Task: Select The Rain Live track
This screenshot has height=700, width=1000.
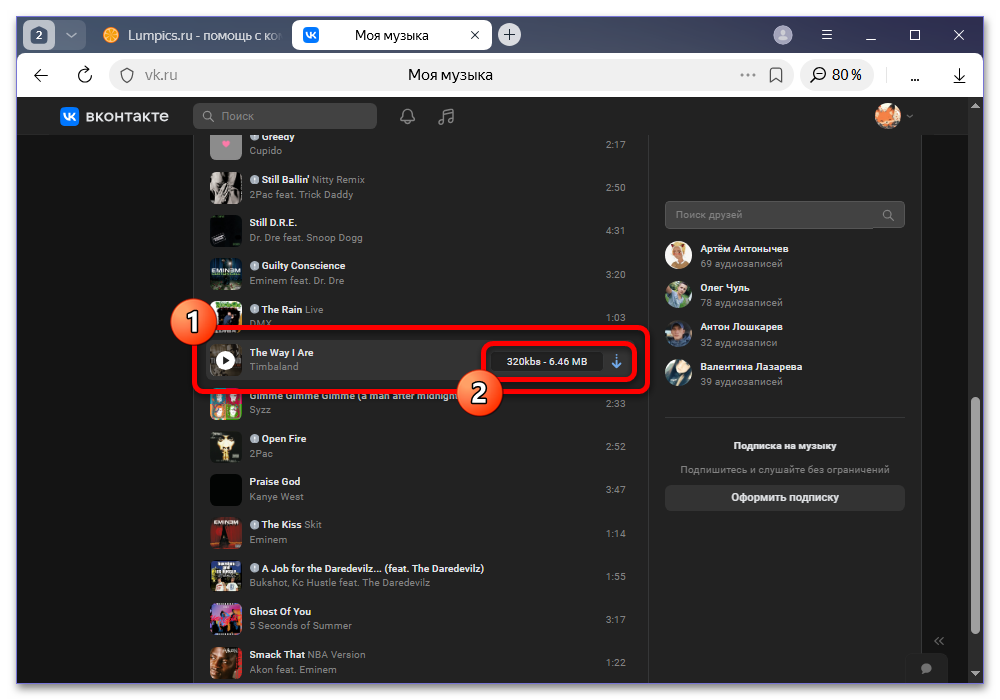Action: point(420,316)
